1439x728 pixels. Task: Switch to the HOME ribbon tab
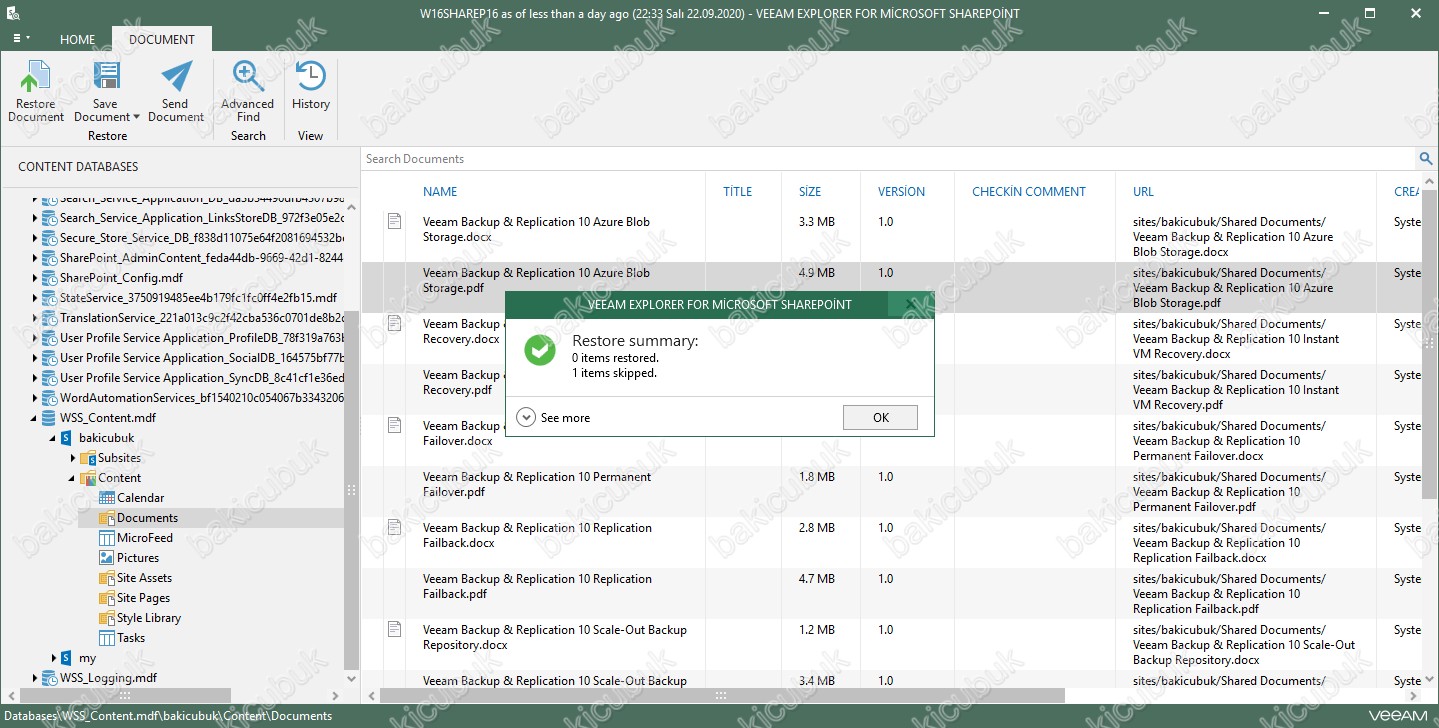77,40
